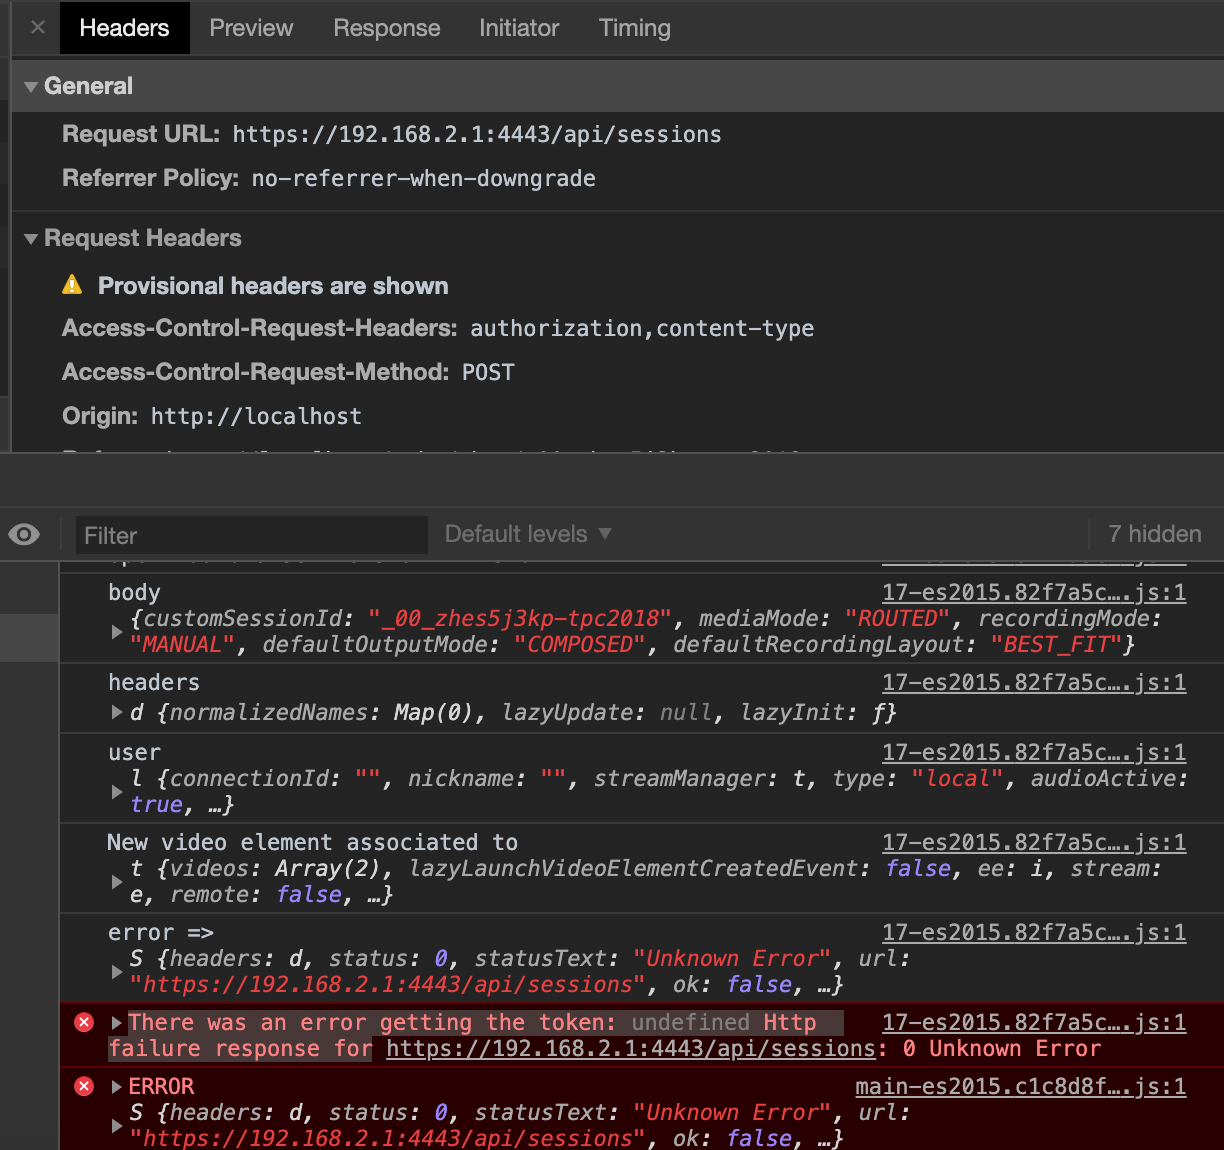Click the provisional headers warning icon

[x=72, y=285]
